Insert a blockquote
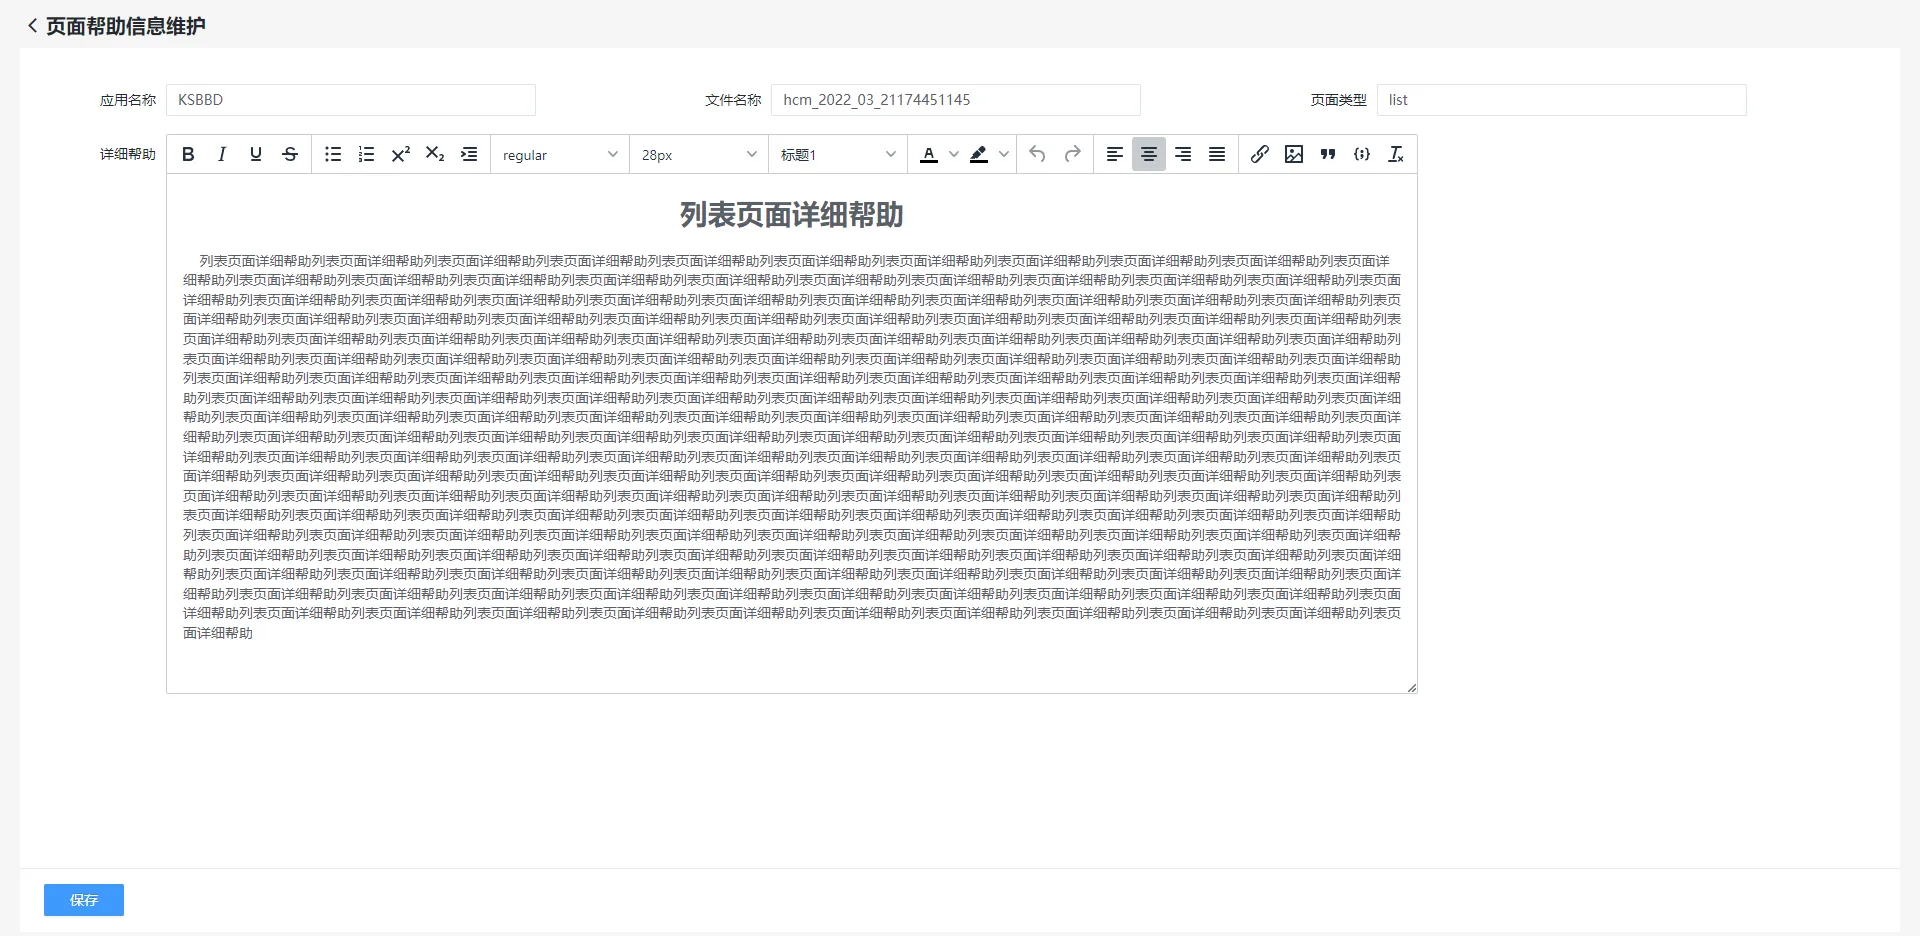The height and width of the screenshot is (936, 1920). coord(1328,154)
